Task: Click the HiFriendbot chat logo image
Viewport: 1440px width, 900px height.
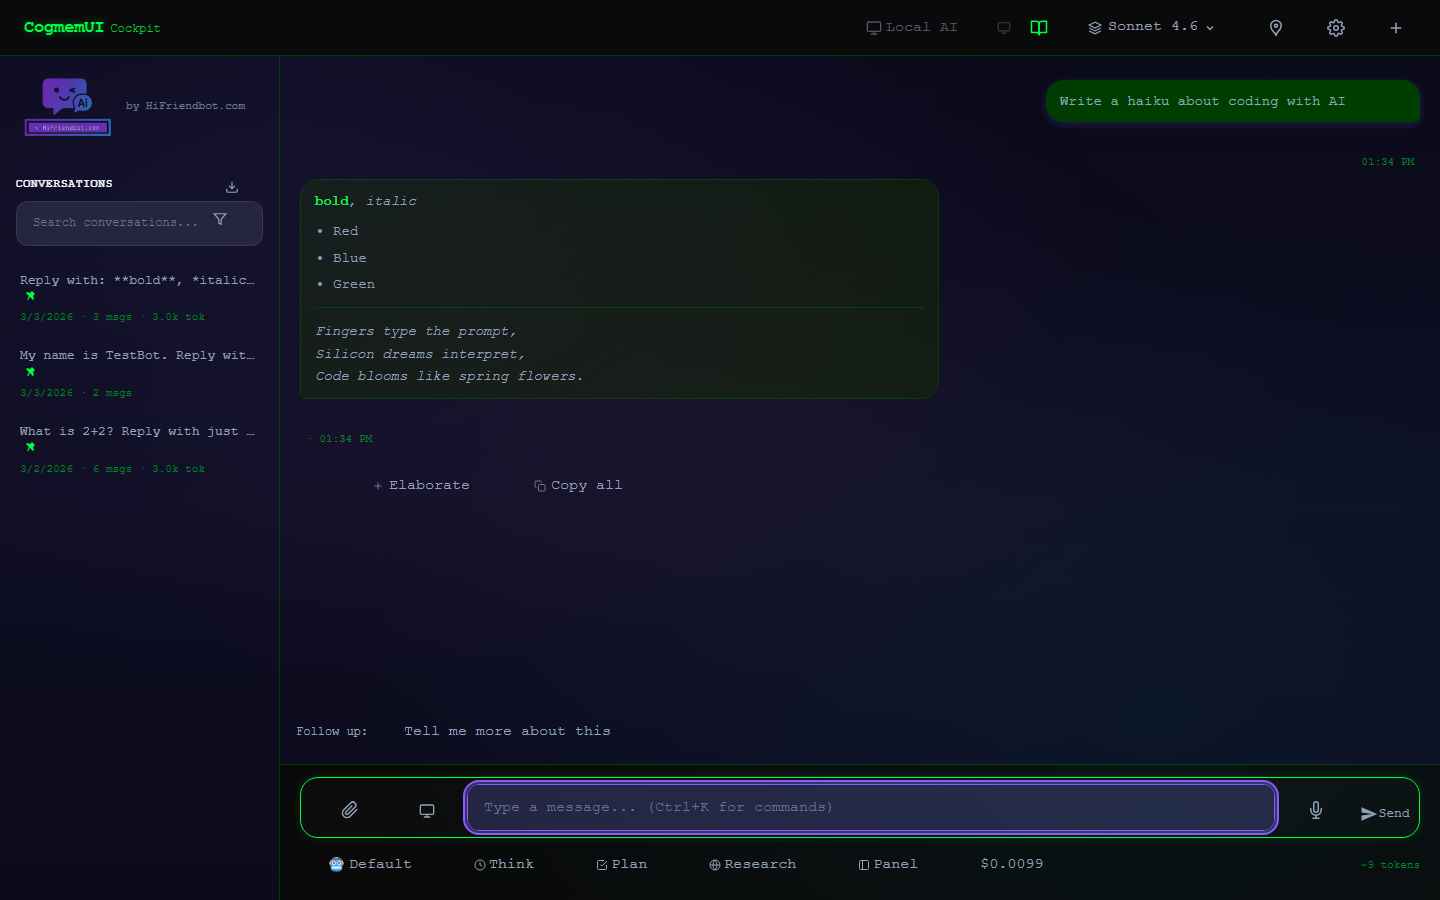Action: point(68,106)
